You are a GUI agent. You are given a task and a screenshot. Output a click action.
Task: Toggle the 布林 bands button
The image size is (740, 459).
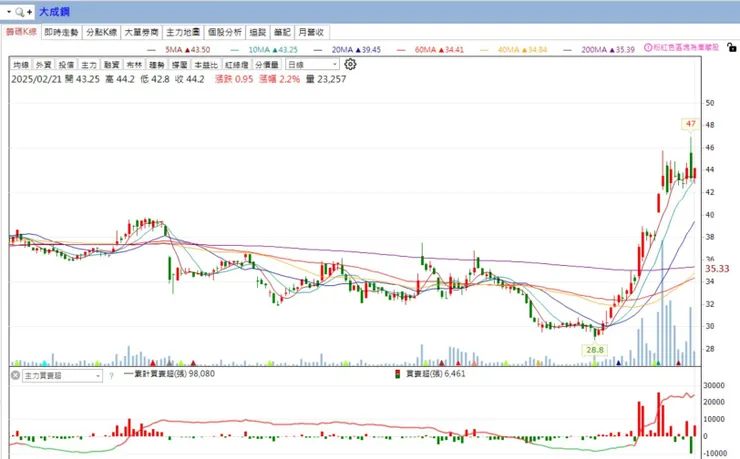pos(134,65)
